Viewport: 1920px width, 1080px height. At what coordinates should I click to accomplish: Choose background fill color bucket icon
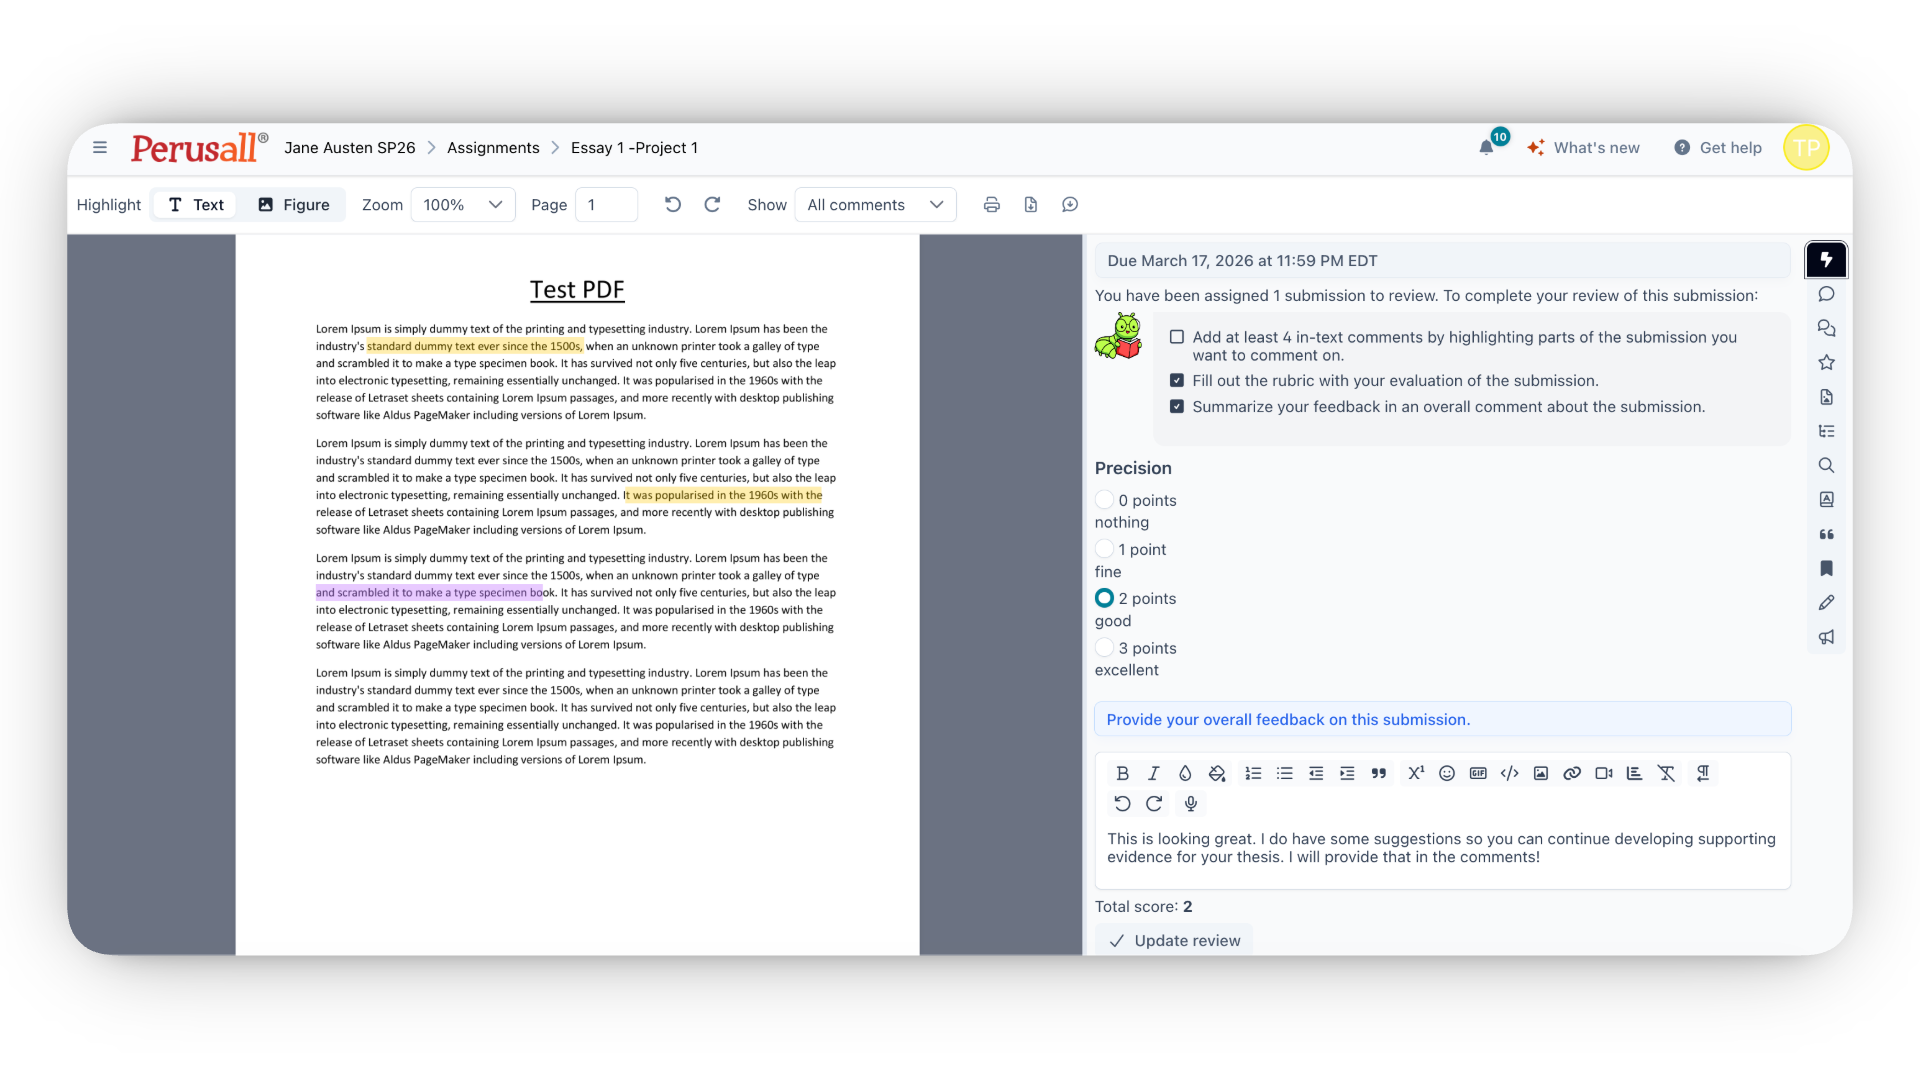[1216, 773]
